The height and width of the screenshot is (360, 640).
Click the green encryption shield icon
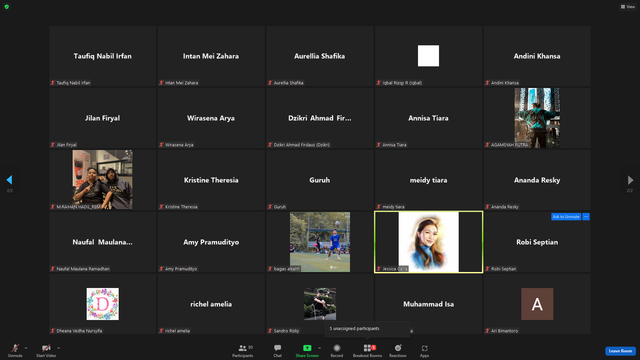pos(7,7)
